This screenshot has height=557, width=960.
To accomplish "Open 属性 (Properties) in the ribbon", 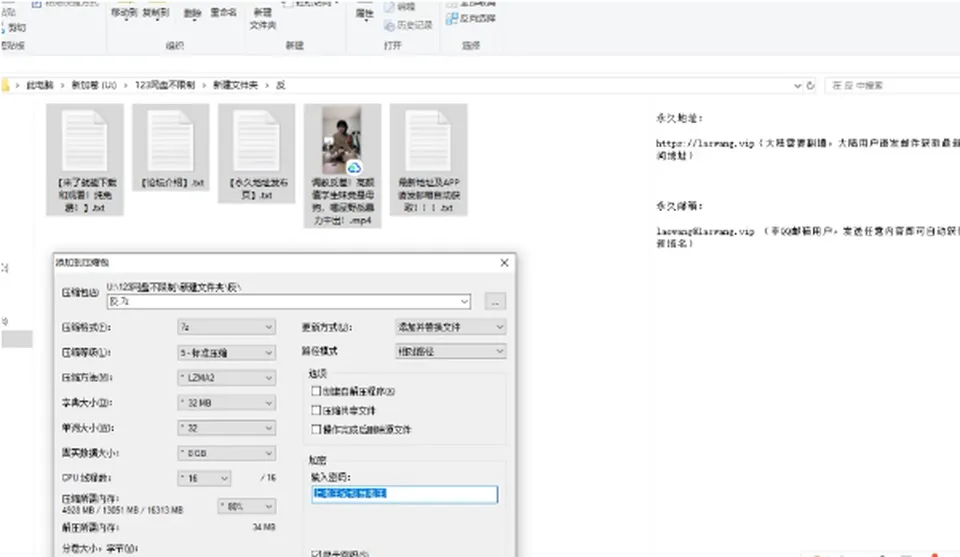I will (x=365, y=13).
